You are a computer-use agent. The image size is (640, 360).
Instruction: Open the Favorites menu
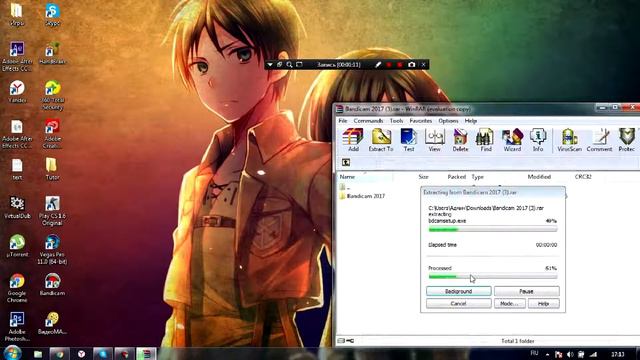tap(420, 121)
